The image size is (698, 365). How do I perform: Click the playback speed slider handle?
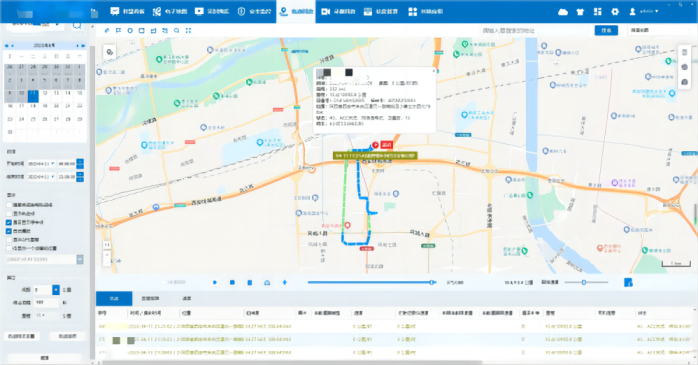click(584, 282)
